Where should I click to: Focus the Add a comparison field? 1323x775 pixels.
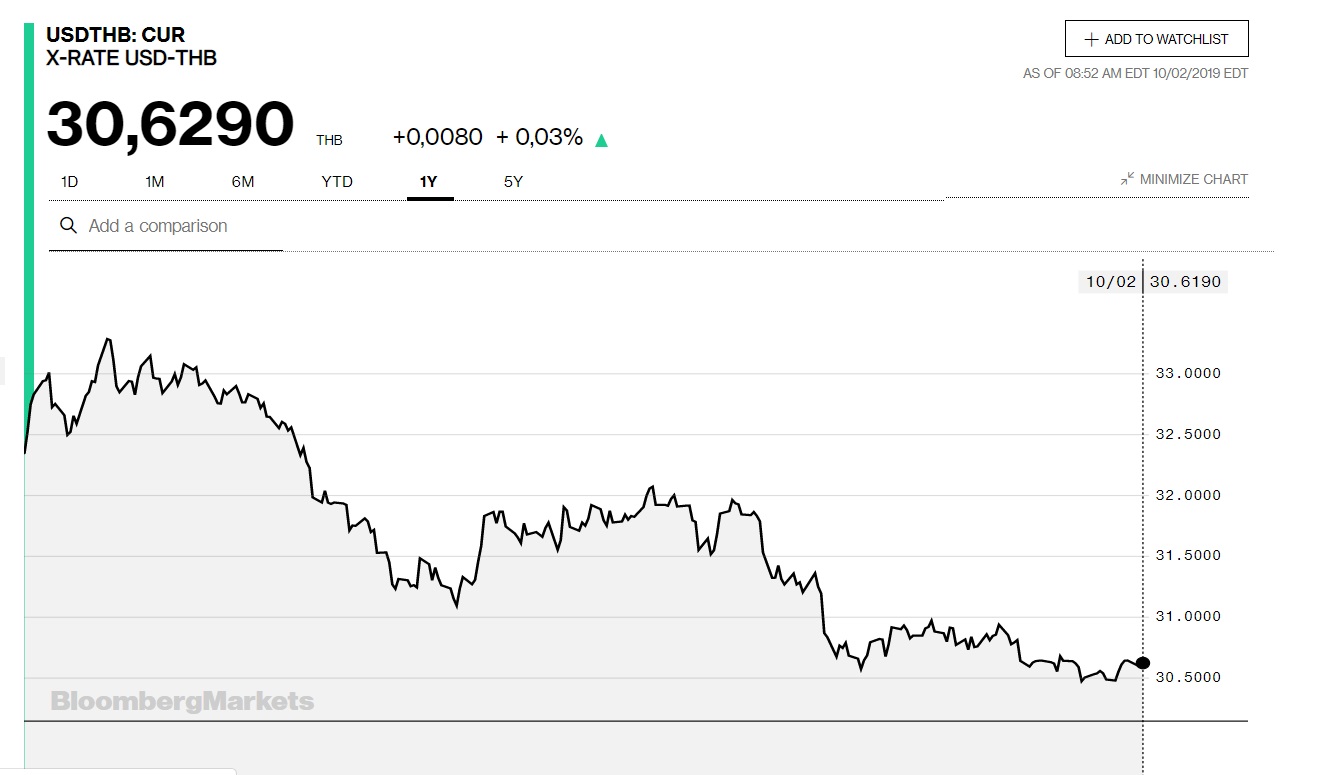coord(180,226)
